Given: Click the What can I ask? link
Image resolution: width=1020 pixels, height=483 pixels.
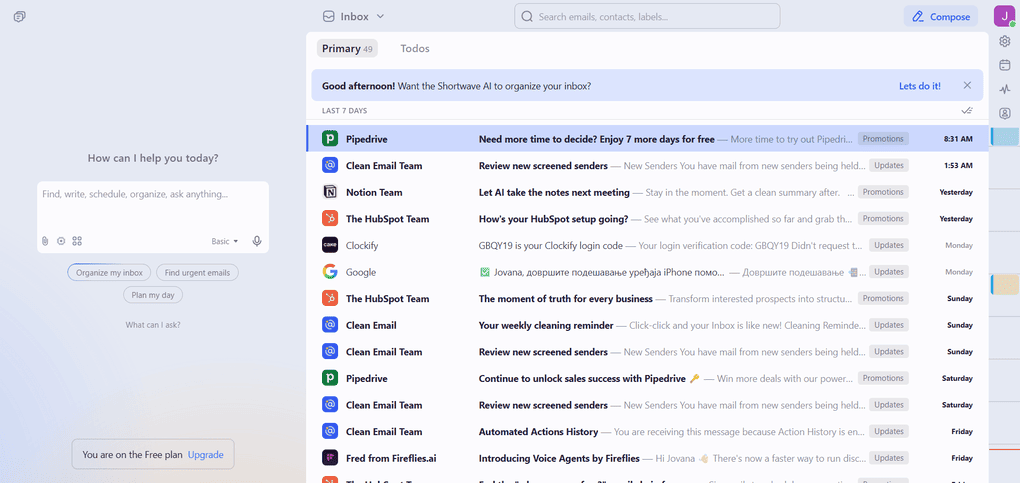Looking at the screenshot, I should coord(153,325).
